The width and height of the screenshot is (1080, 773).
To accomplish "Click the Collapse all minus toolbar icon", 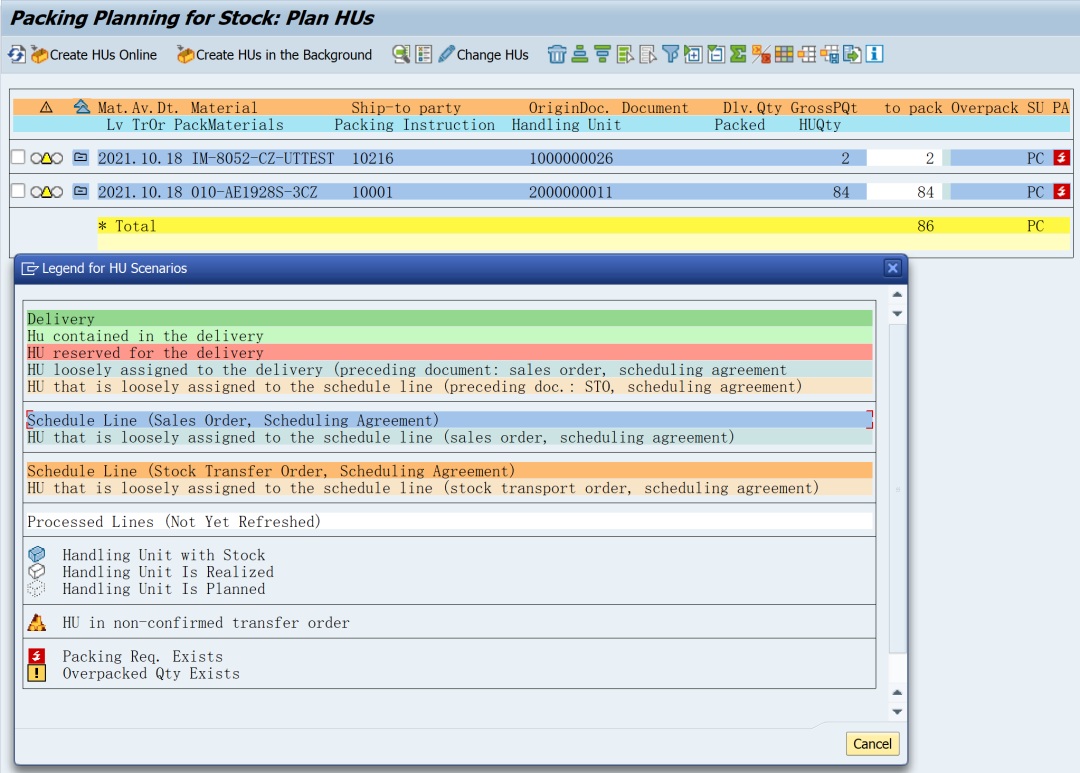I will [716, 54].
